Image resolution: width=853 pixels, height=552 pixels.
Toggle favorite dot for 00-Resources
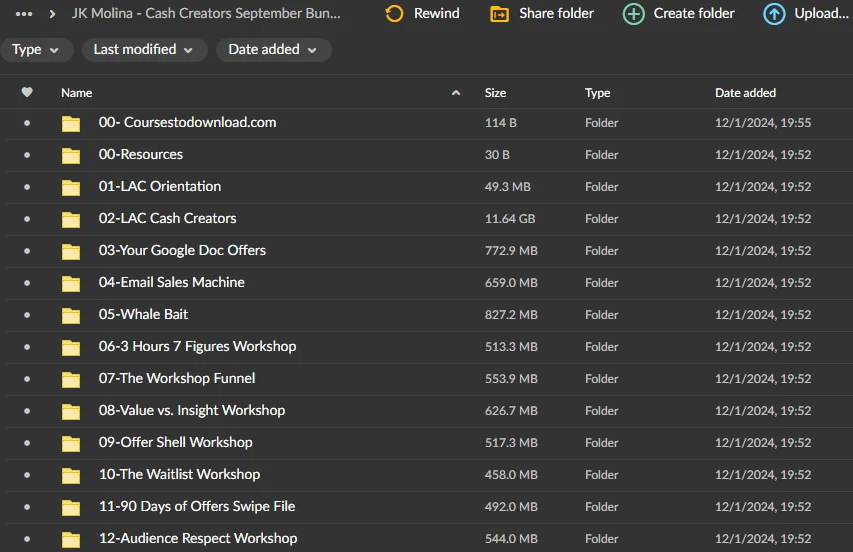point(27,155)
